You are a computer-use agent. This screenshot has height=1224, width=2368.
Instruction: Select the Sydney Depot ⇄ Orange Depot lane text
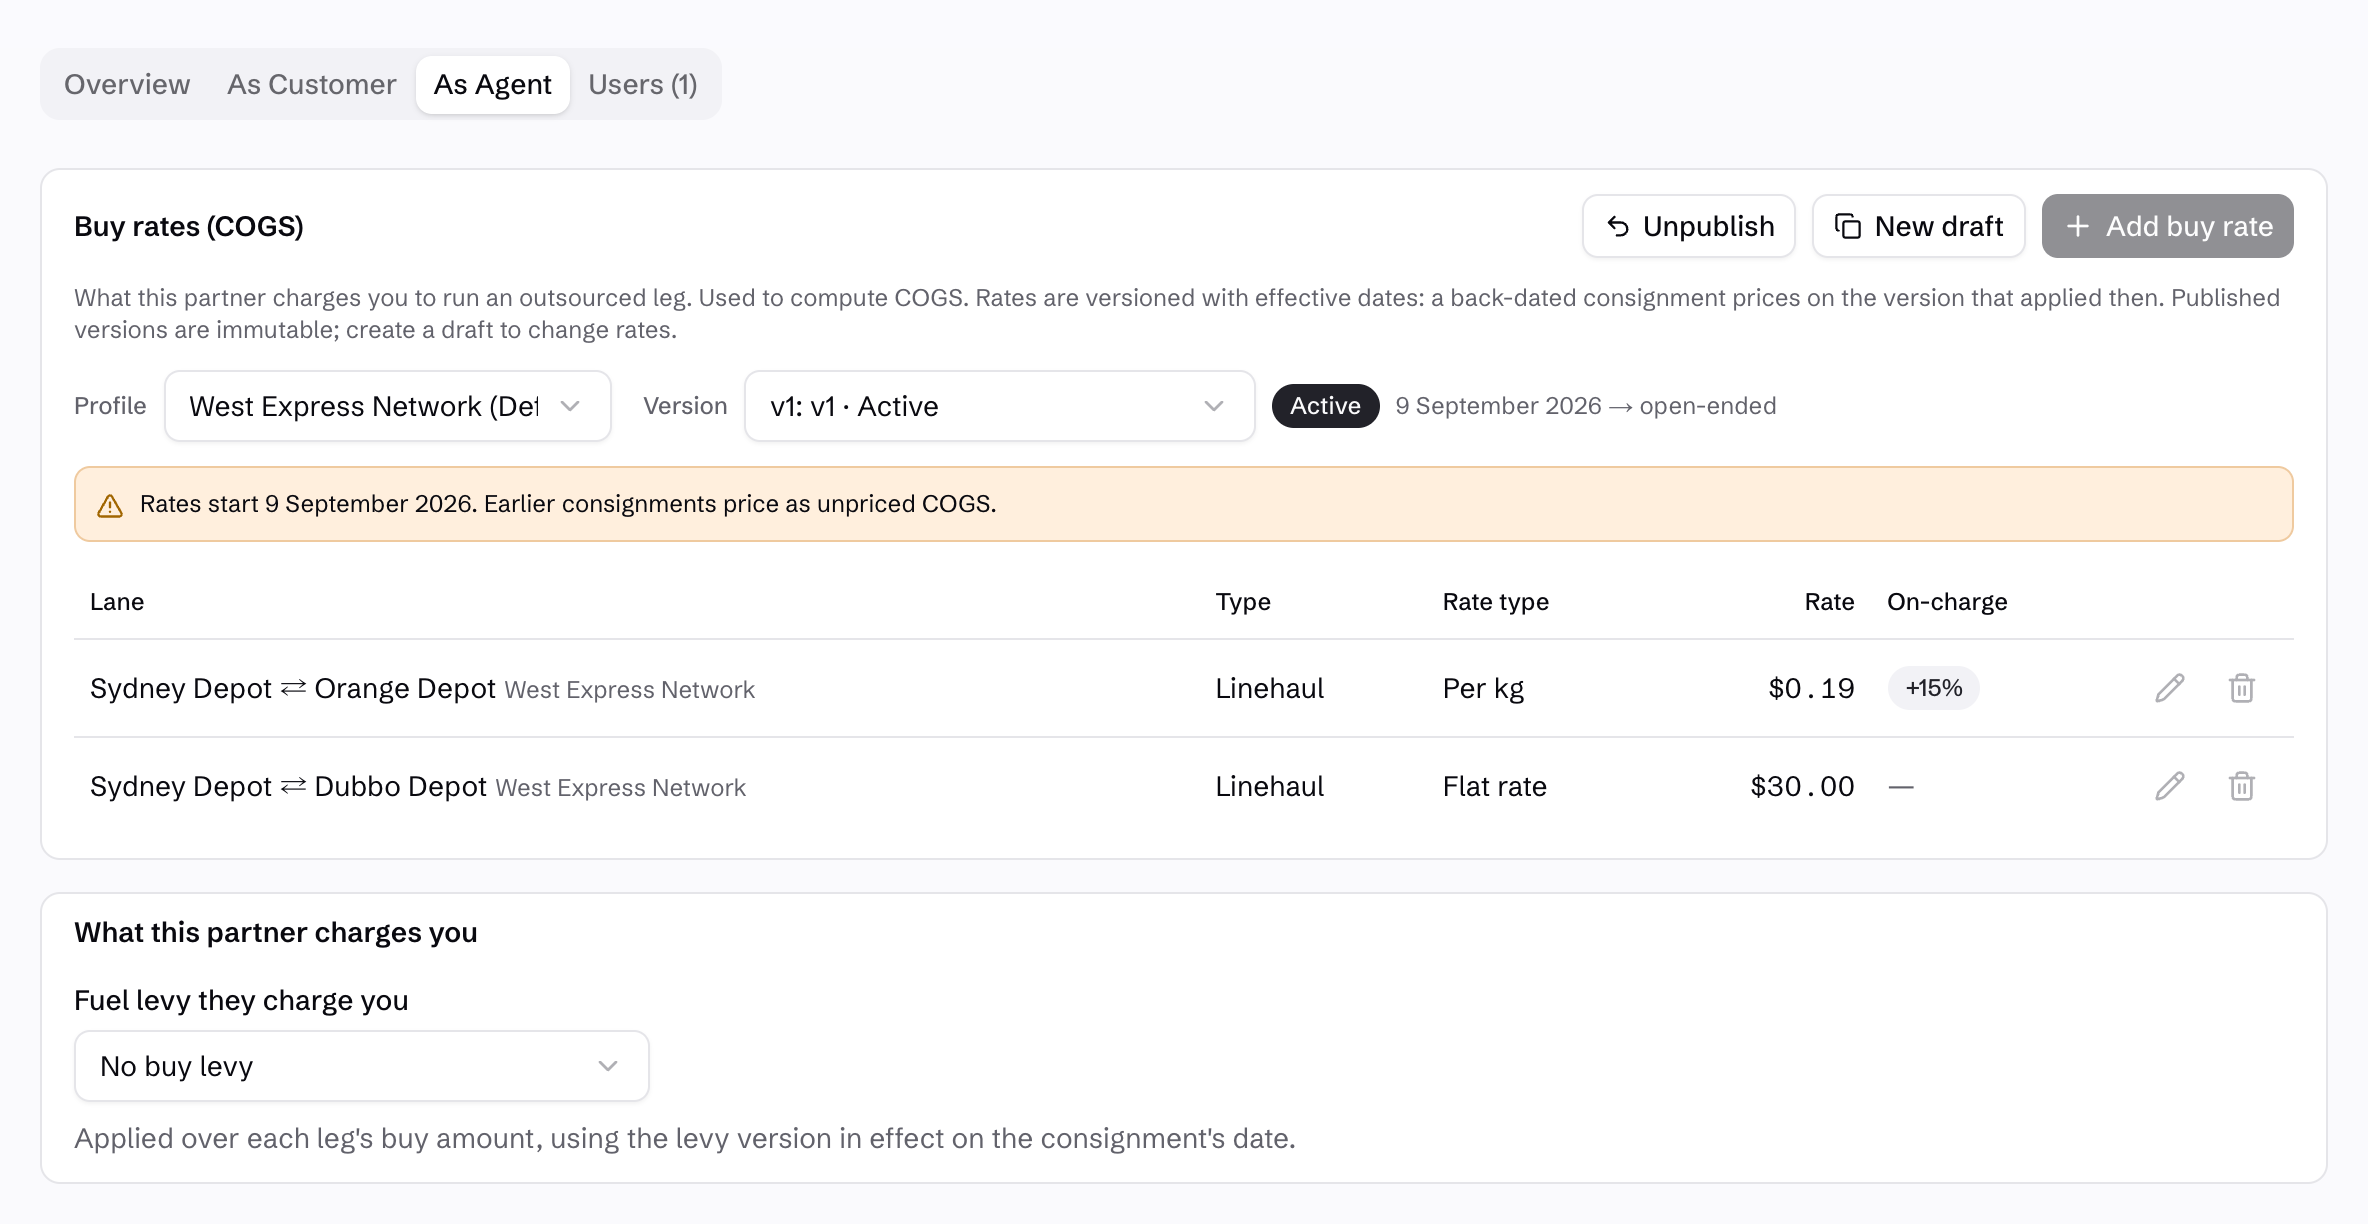293,688
